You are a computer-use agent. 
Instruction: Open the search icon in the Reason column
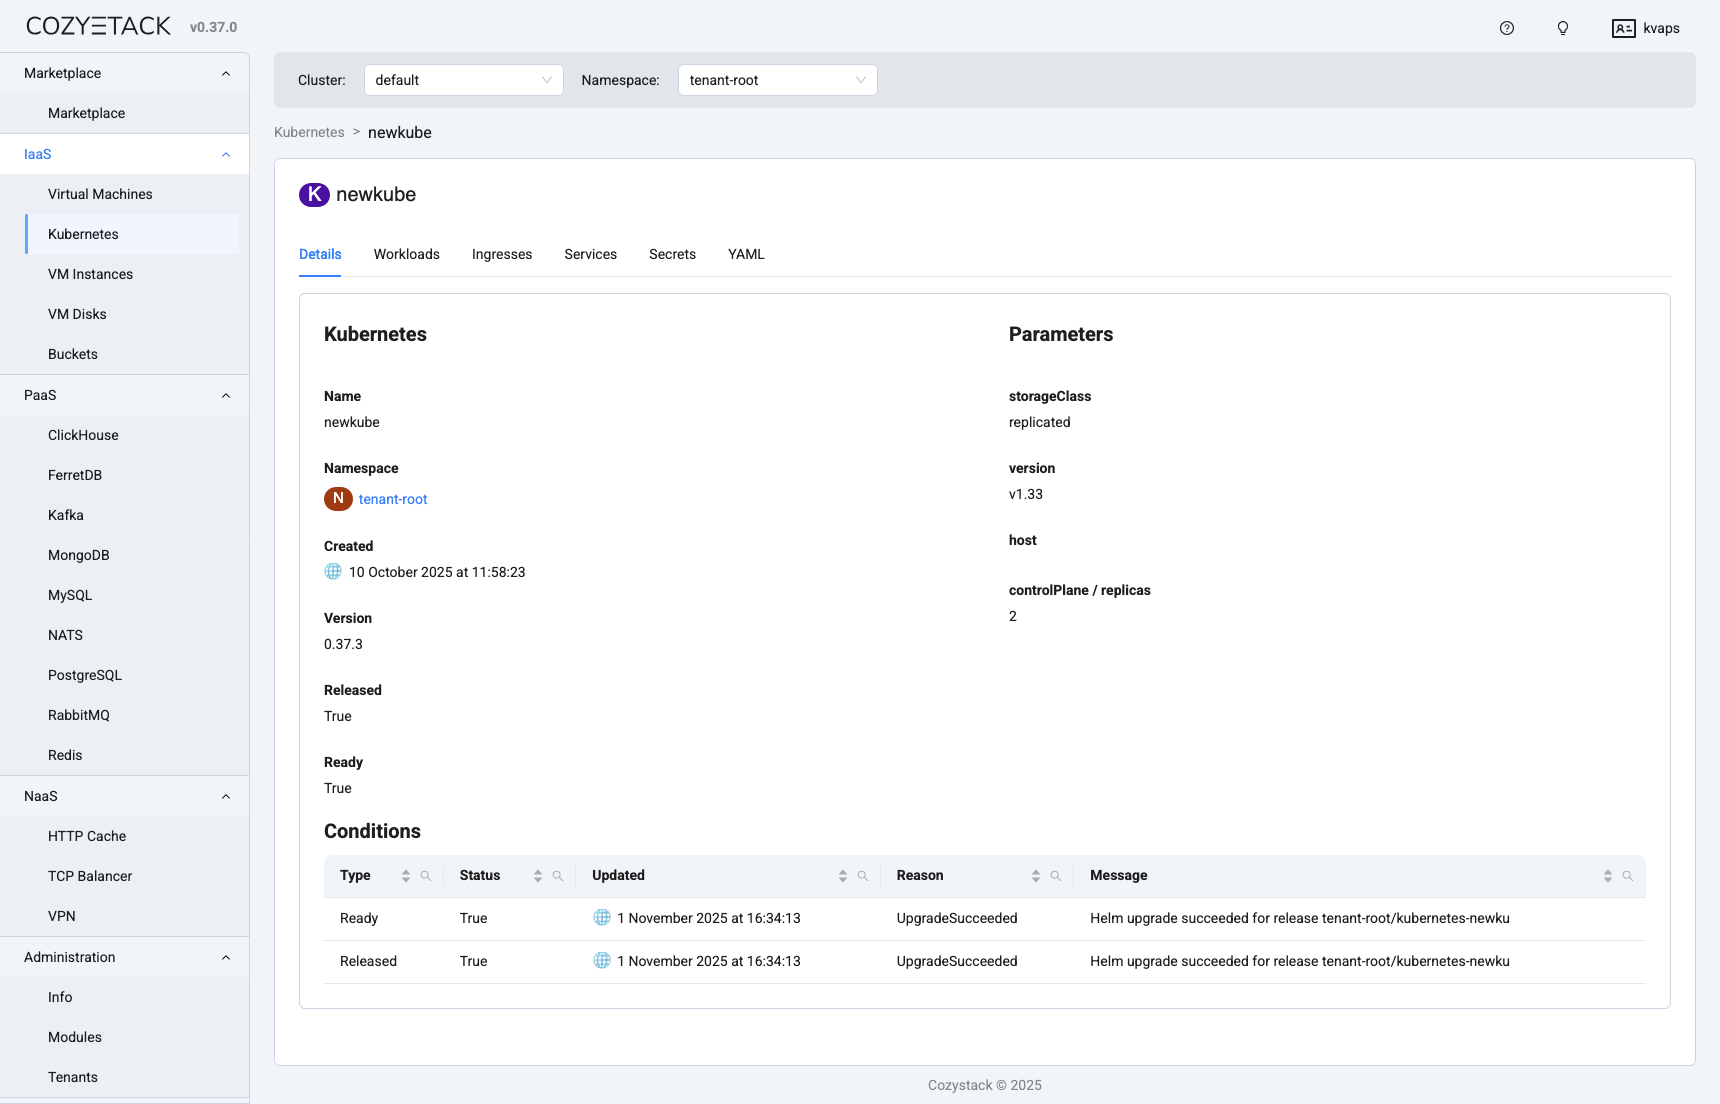click(1055, 875)
